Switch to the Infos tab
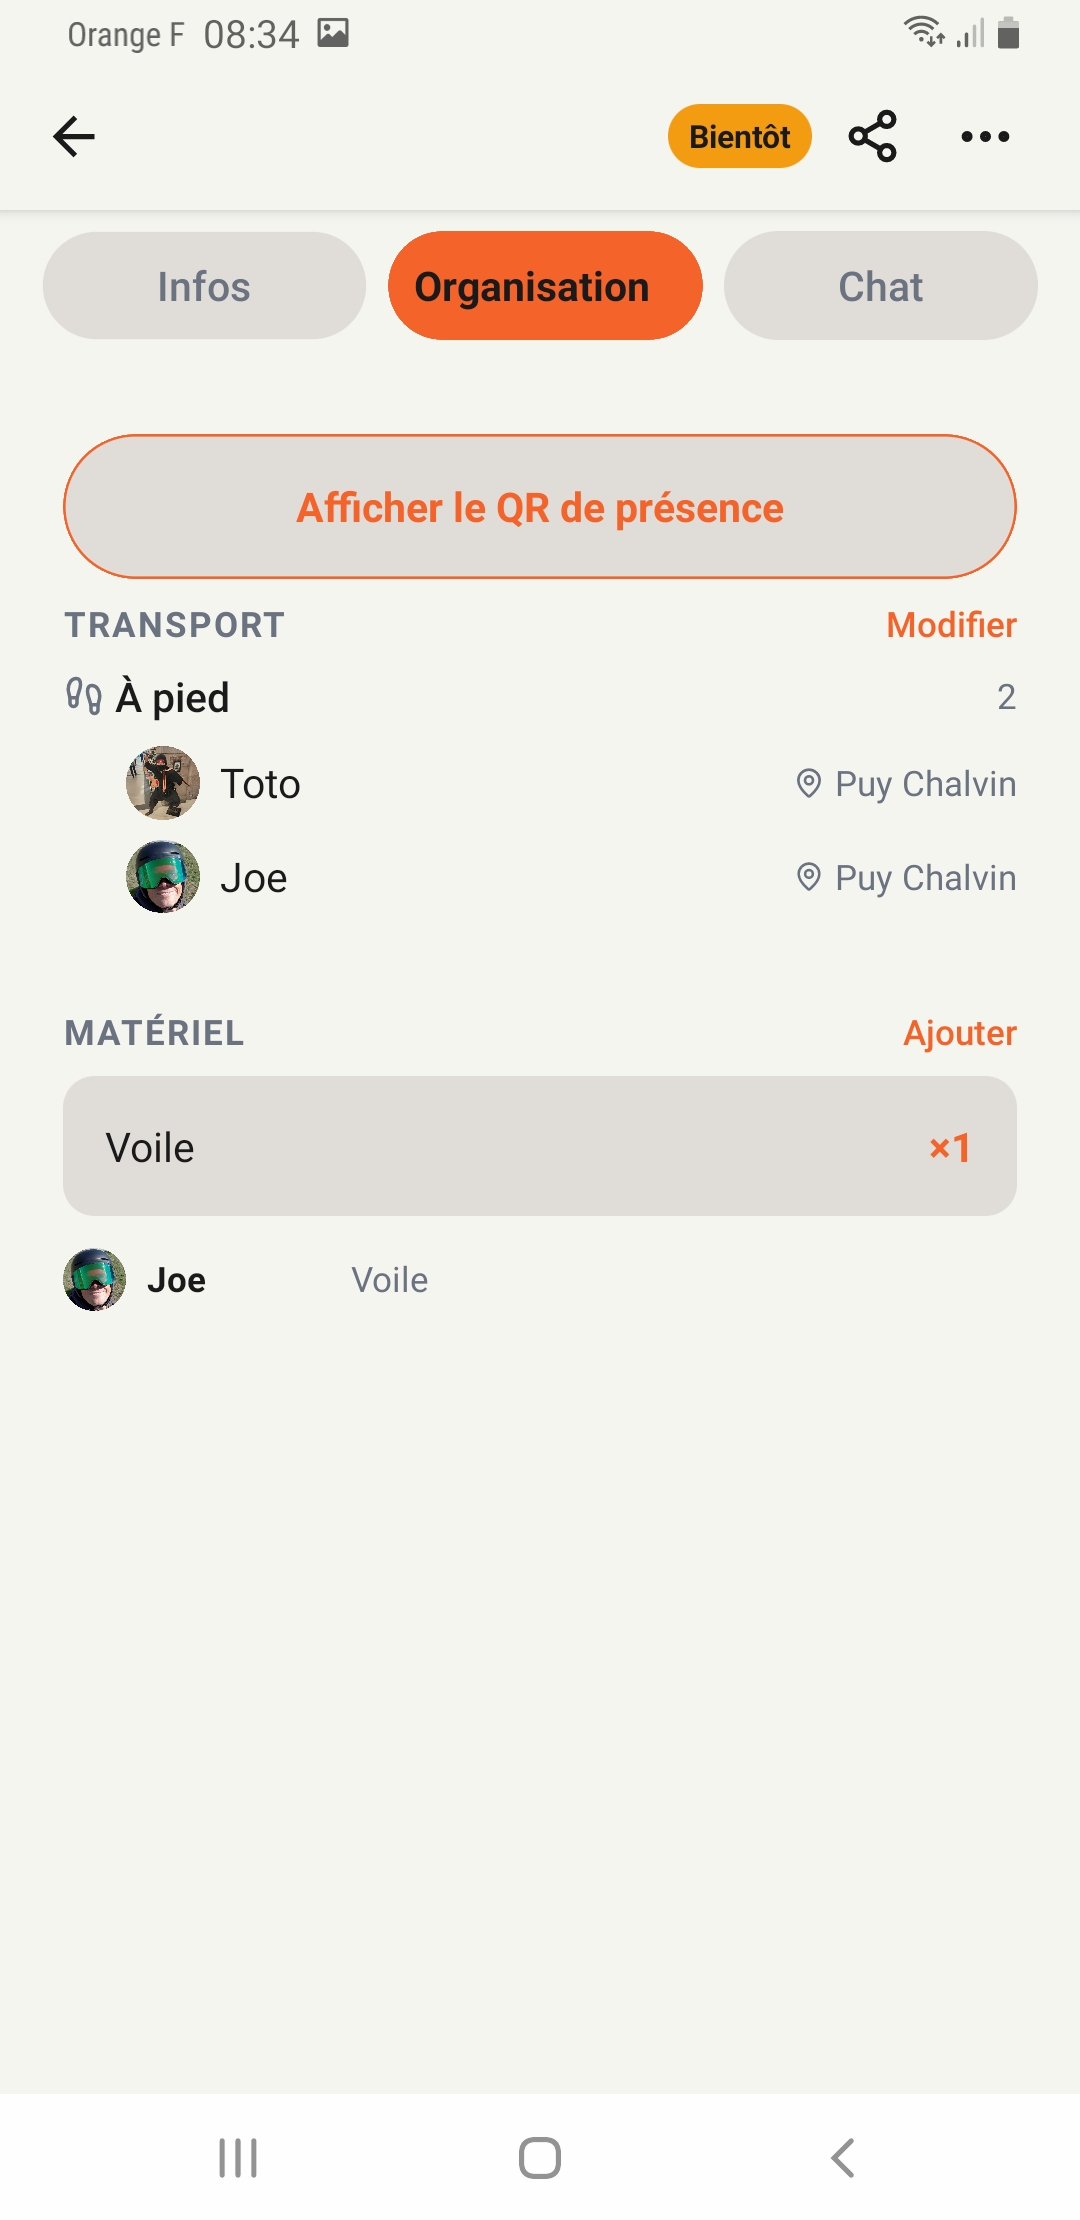Screen dimensions: 1080x2220 (x=204, y=286)
